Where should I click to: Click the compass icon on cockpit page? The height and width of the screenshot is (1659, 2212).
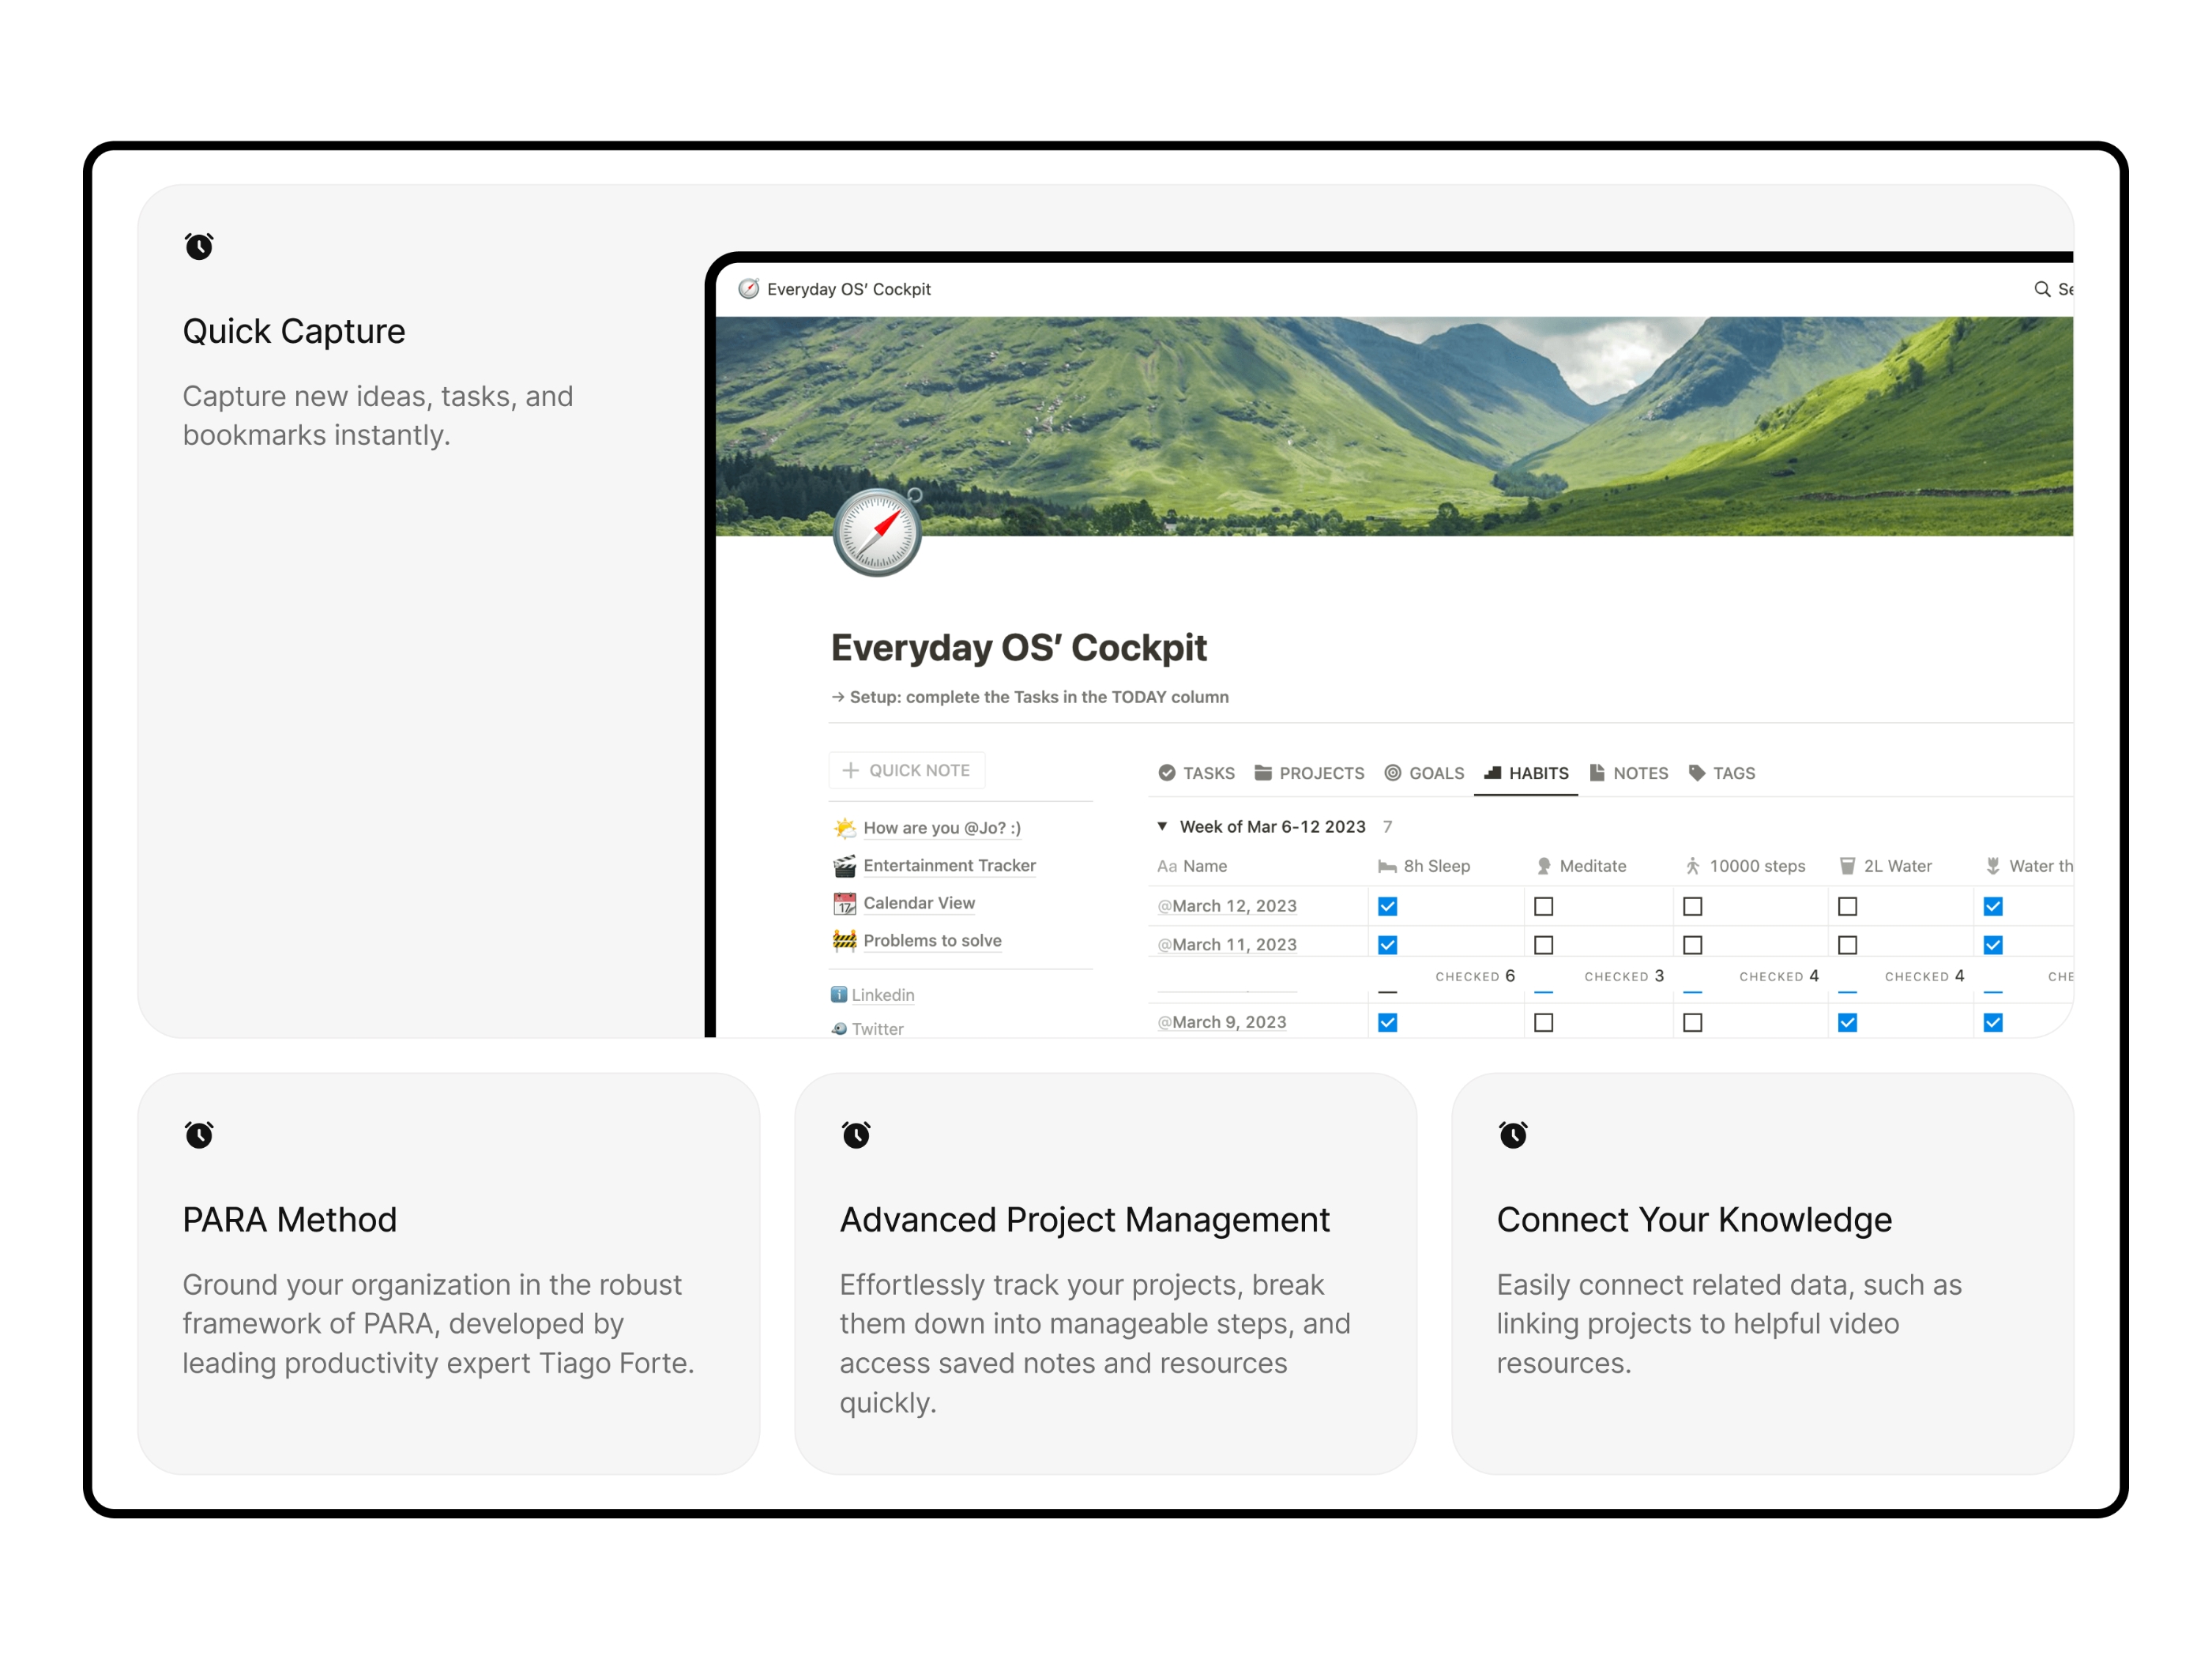click(x=885, y=540)
